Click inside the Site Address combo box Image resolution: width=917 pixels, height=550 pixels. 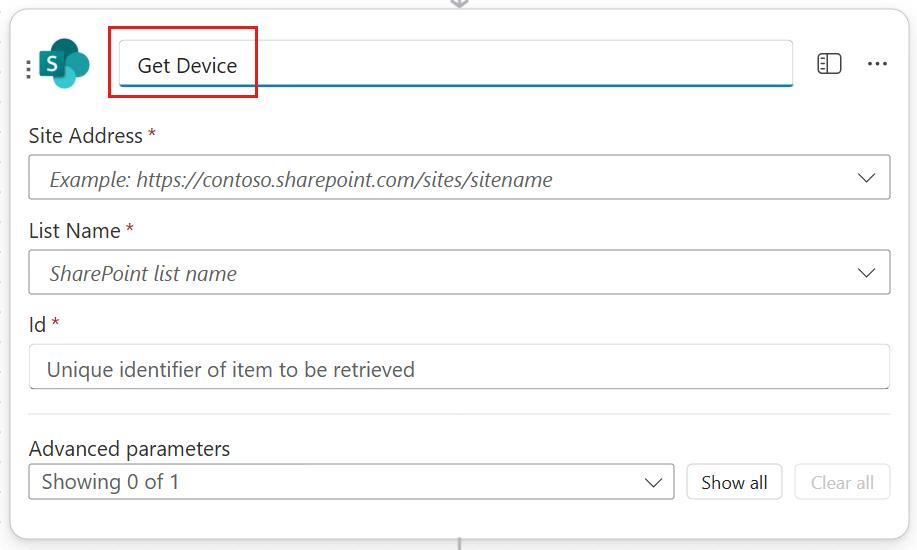click(x=440, y=180)
